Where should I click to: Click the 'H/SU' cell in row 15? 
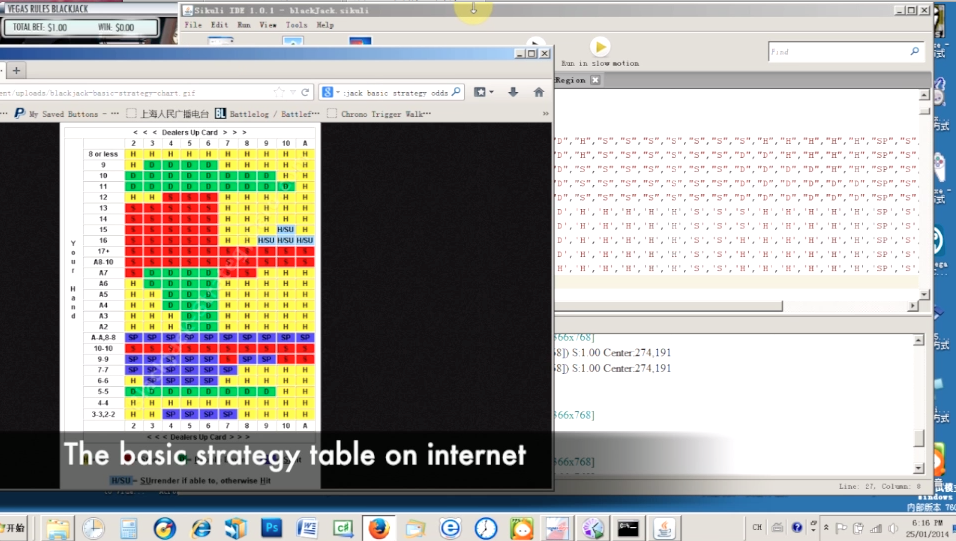(x=285, y=229)
